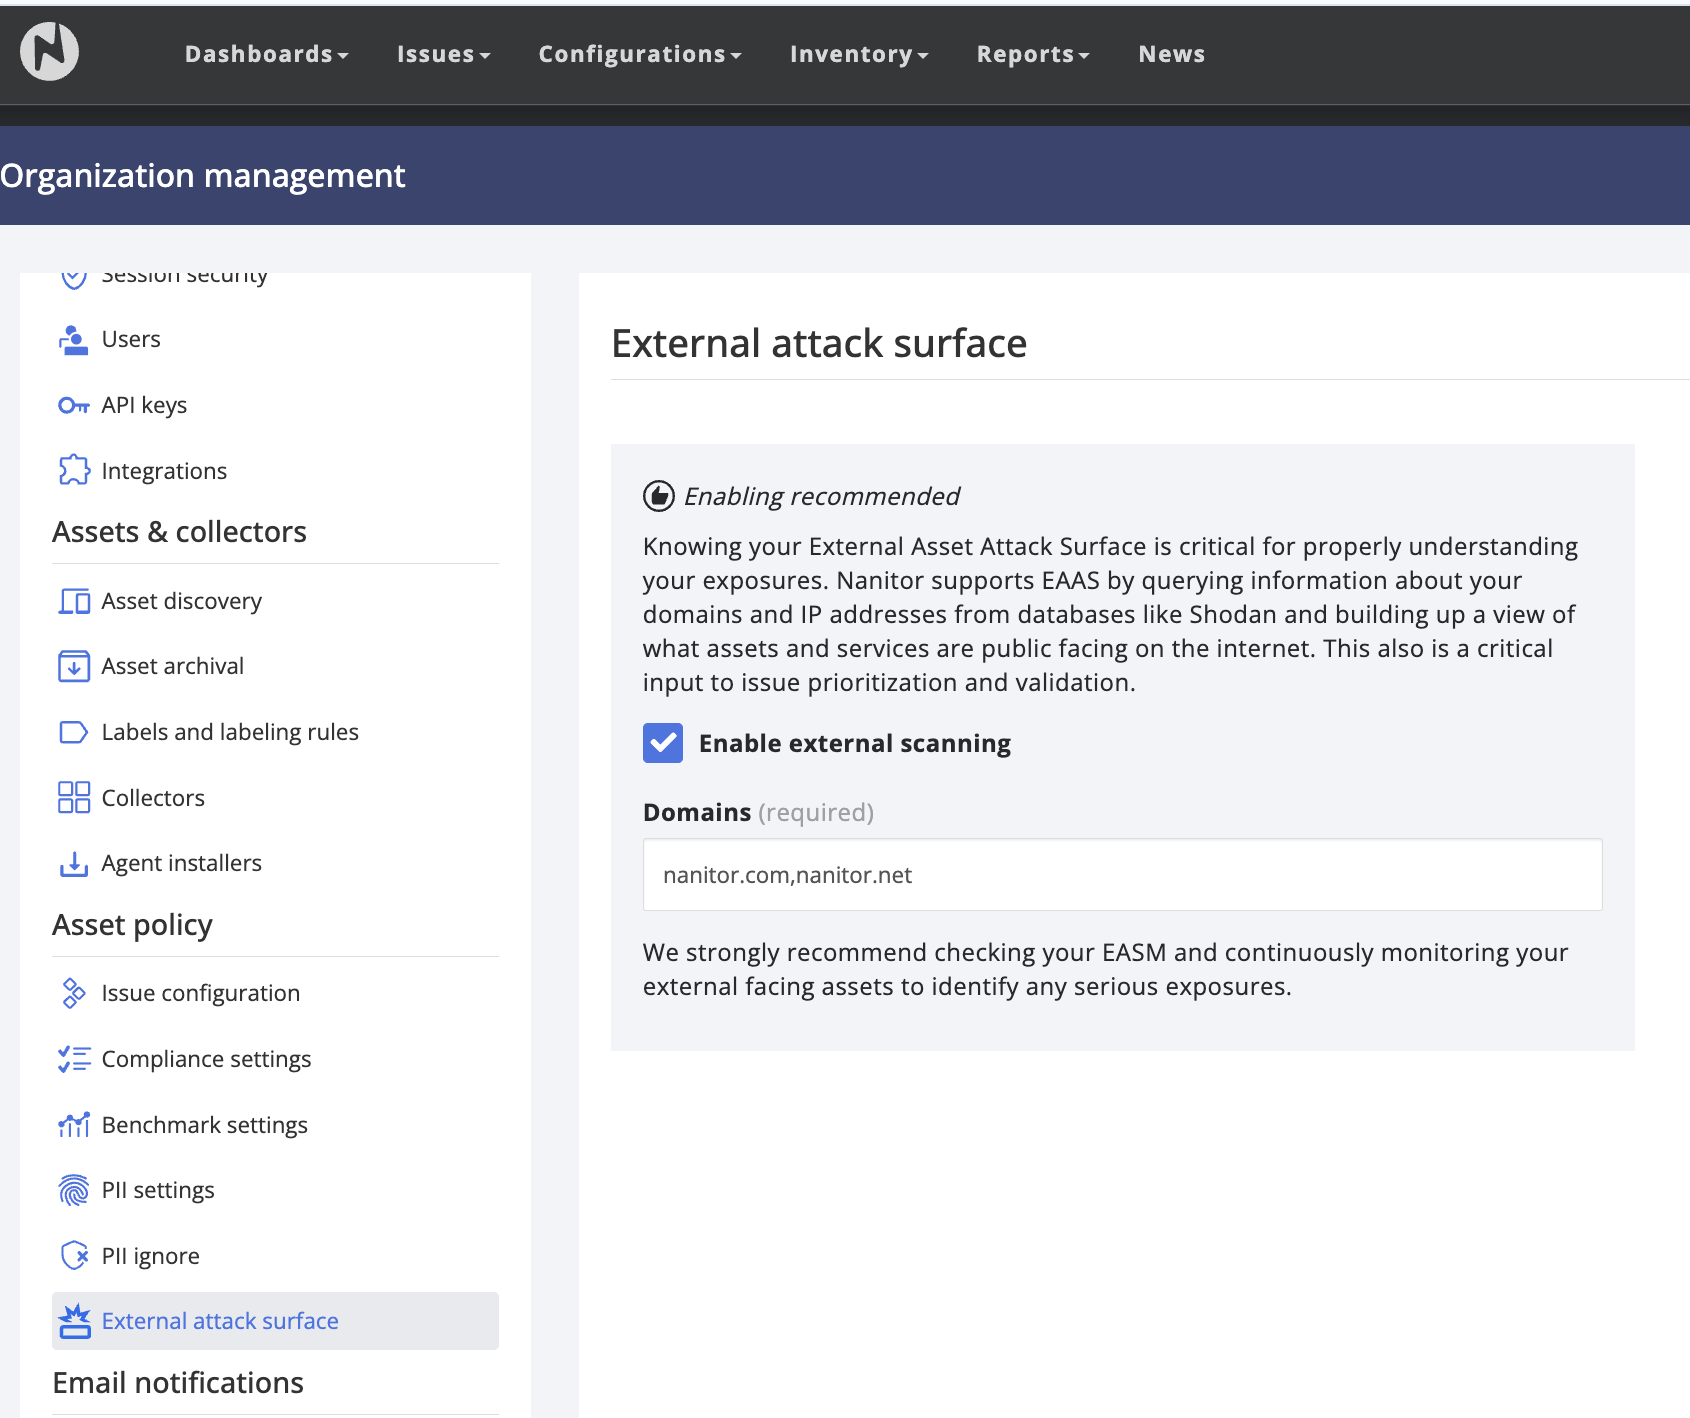
Task: Click the Domains input field
Action: tap(1122, 875)
